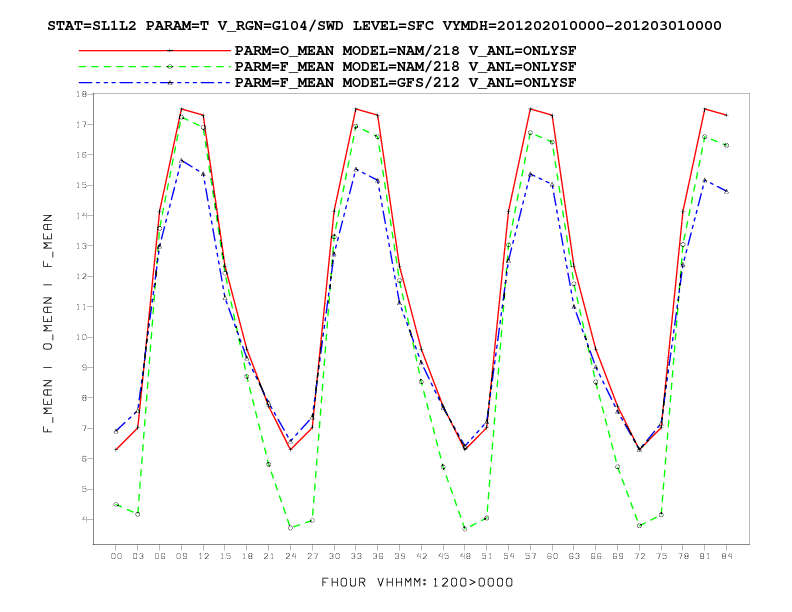Click x-axis tick label 57

point(530,556)
